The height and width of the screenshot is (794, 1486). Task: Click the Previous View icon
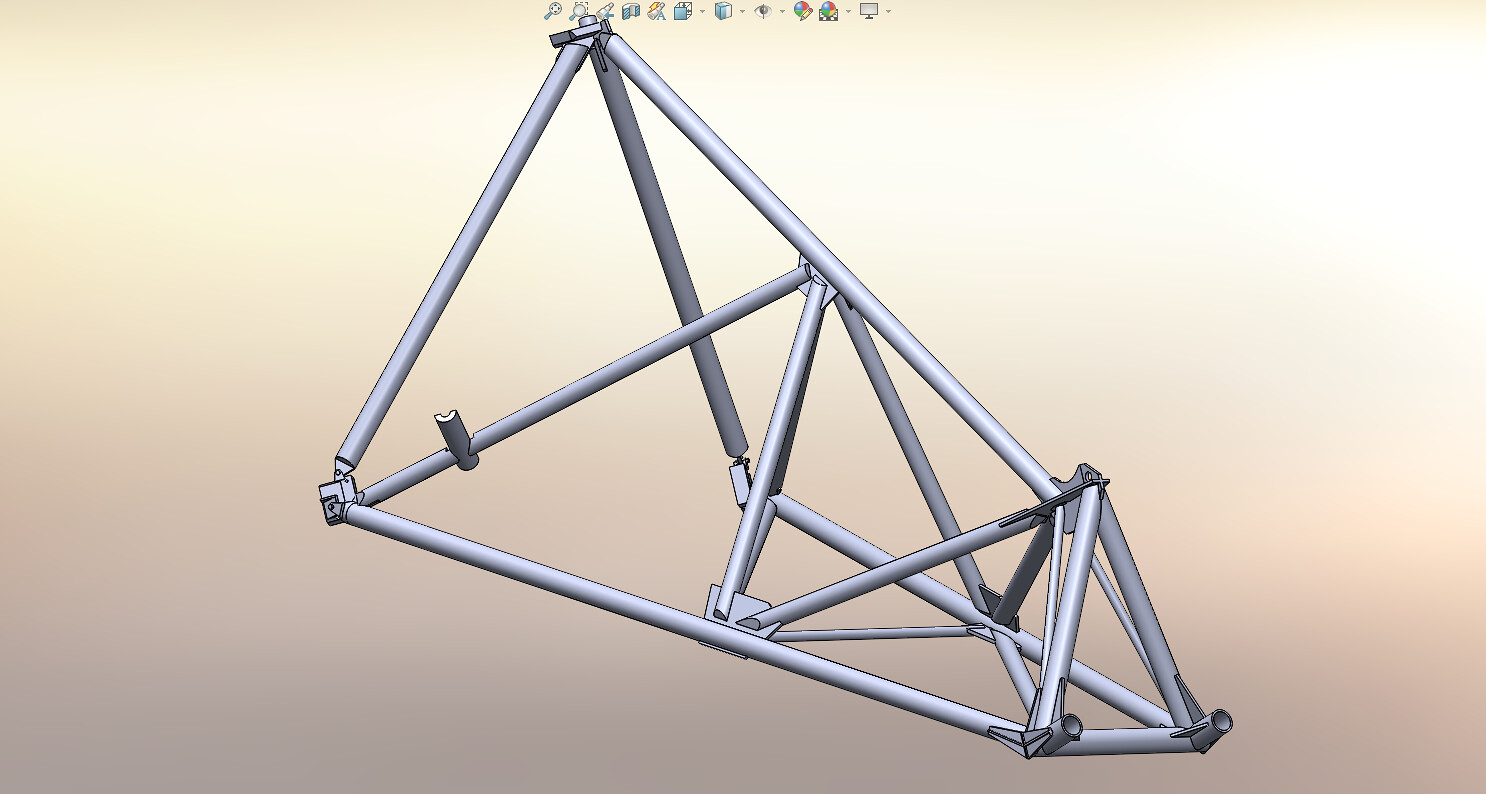[x=605, y=11]
